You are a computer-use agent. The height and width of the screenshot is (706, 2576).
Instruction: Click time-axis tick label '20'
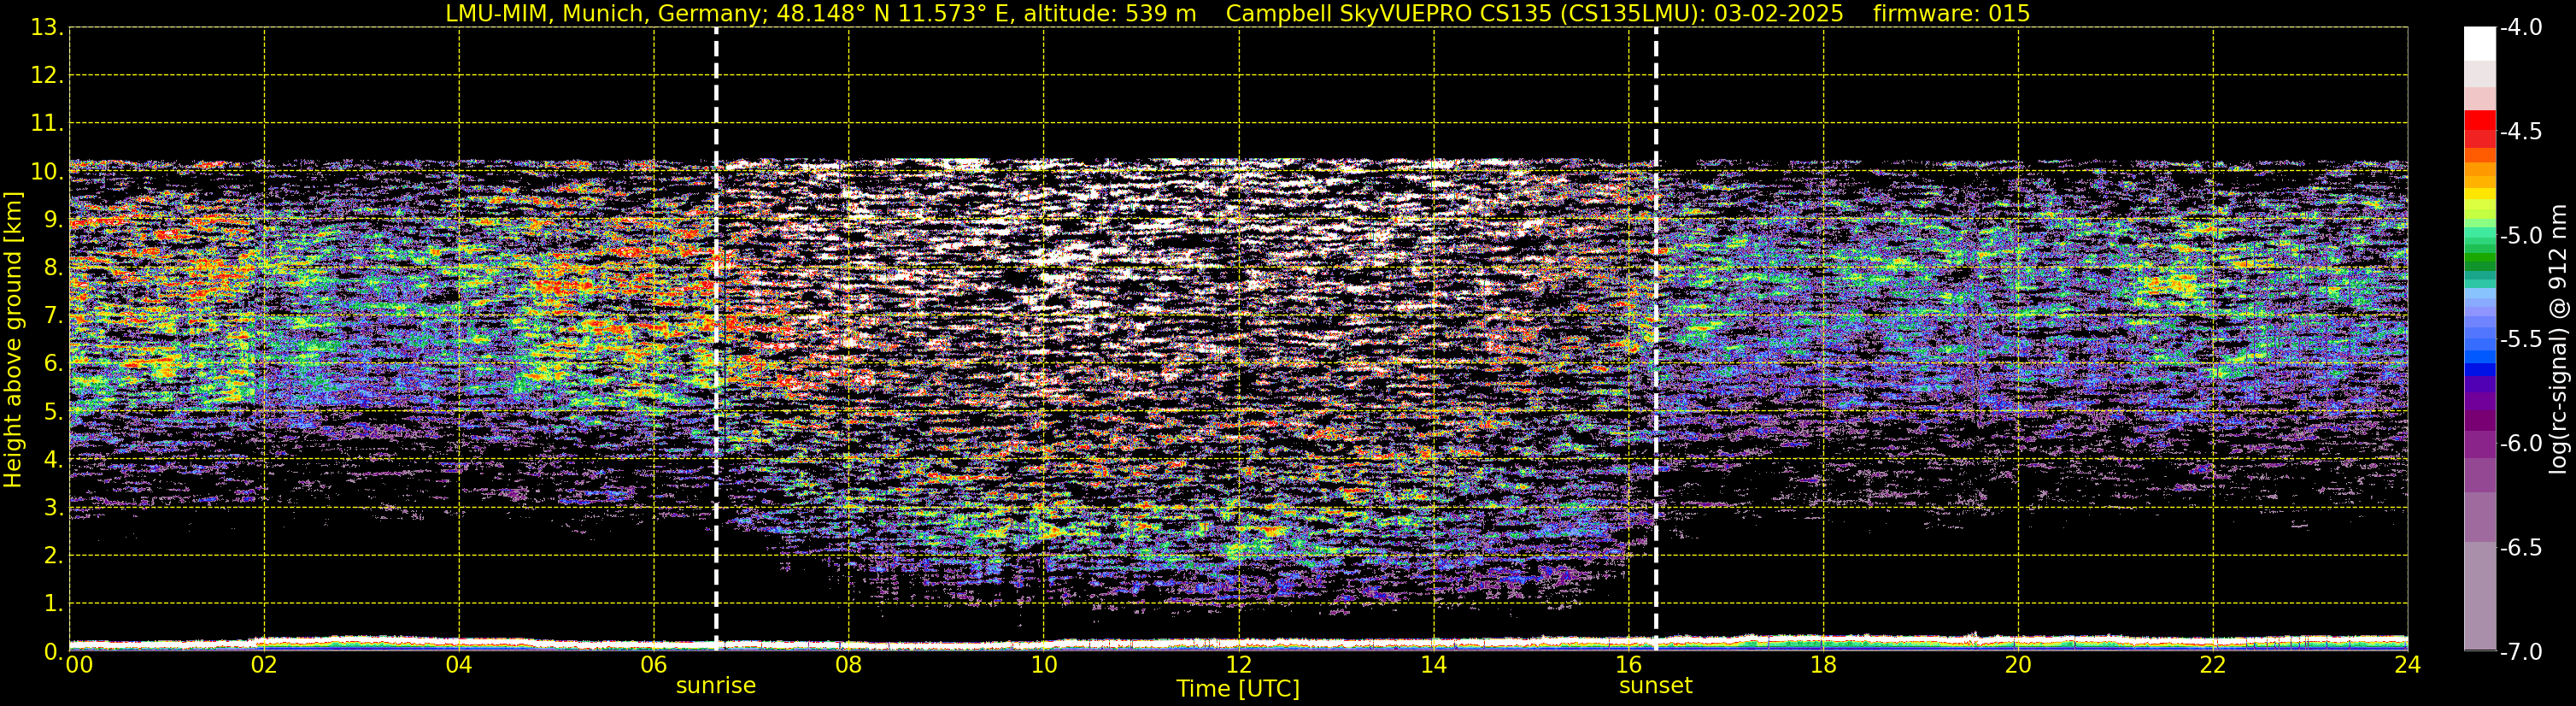pos(2018,664)
